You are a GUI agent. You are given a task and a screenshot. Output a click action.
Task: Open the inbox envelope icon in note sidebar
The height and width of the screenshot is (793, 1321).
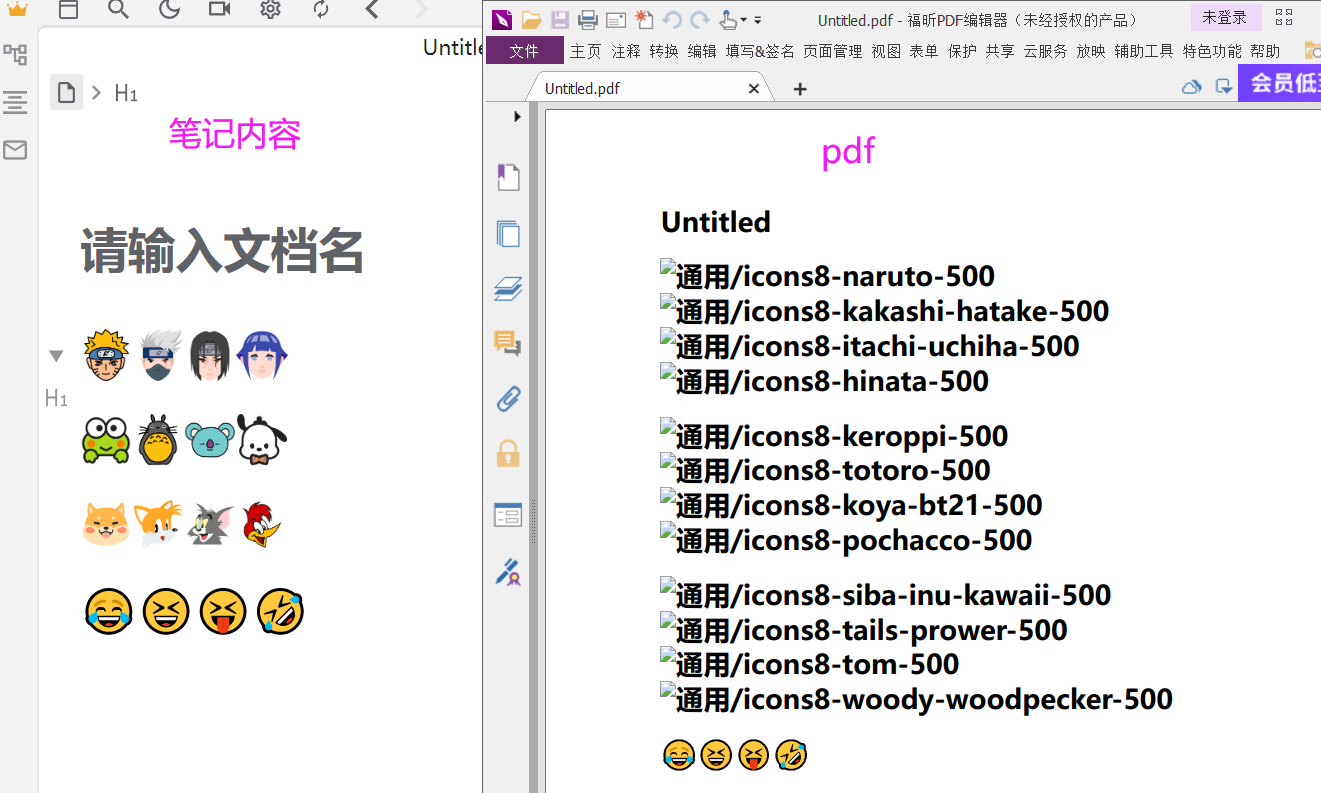click(x=15, y=150)
